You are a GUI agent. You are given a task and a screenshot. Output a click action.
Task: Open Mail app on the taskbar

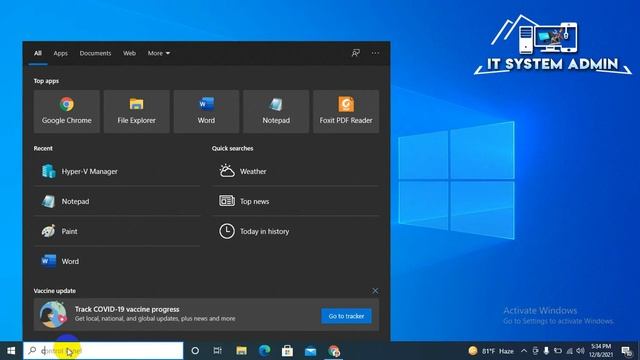(x=310, y=351)
